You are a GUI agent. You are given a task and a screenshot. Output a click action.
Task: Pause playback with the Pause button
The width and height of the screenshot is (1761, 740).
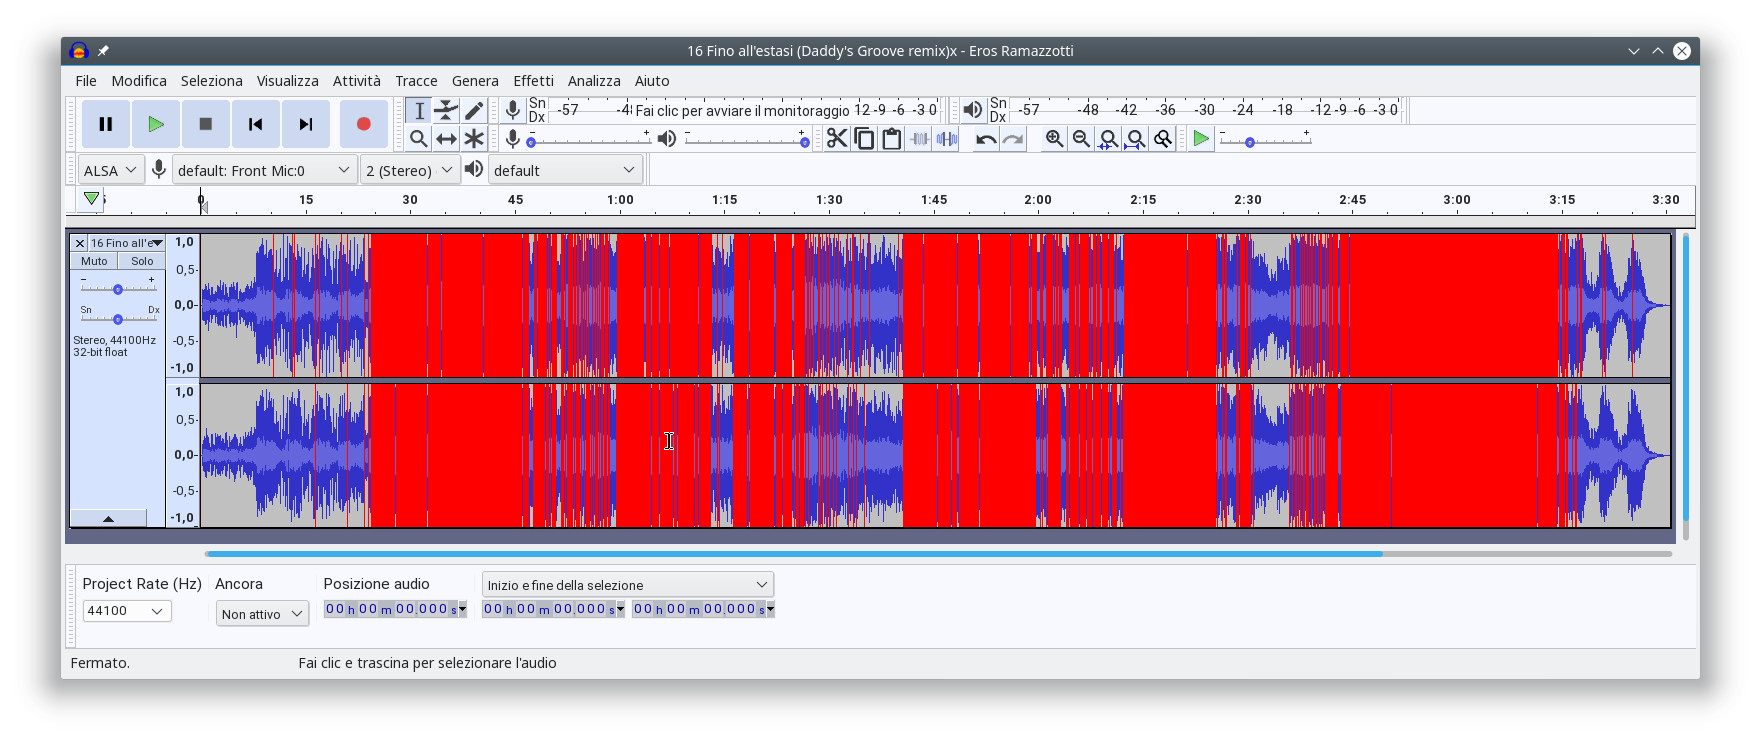coord(105,124)
